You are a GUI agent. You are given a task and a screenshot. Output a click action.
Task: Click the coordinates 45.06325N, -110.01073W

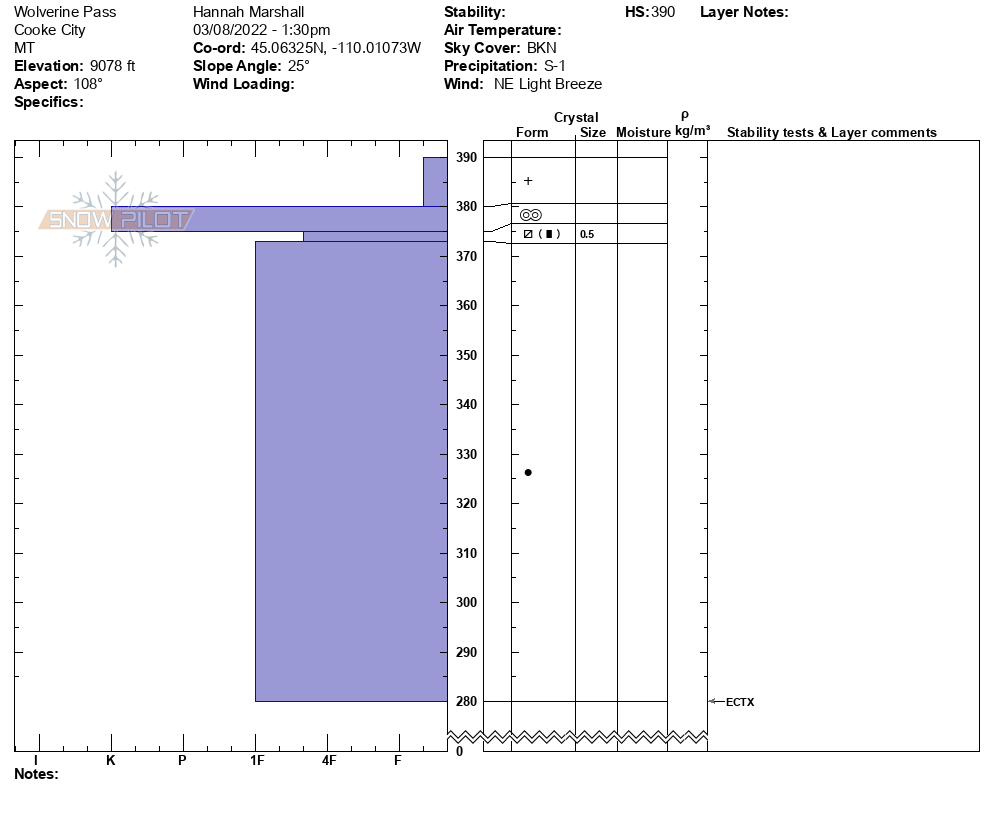[x=335, y=48]
